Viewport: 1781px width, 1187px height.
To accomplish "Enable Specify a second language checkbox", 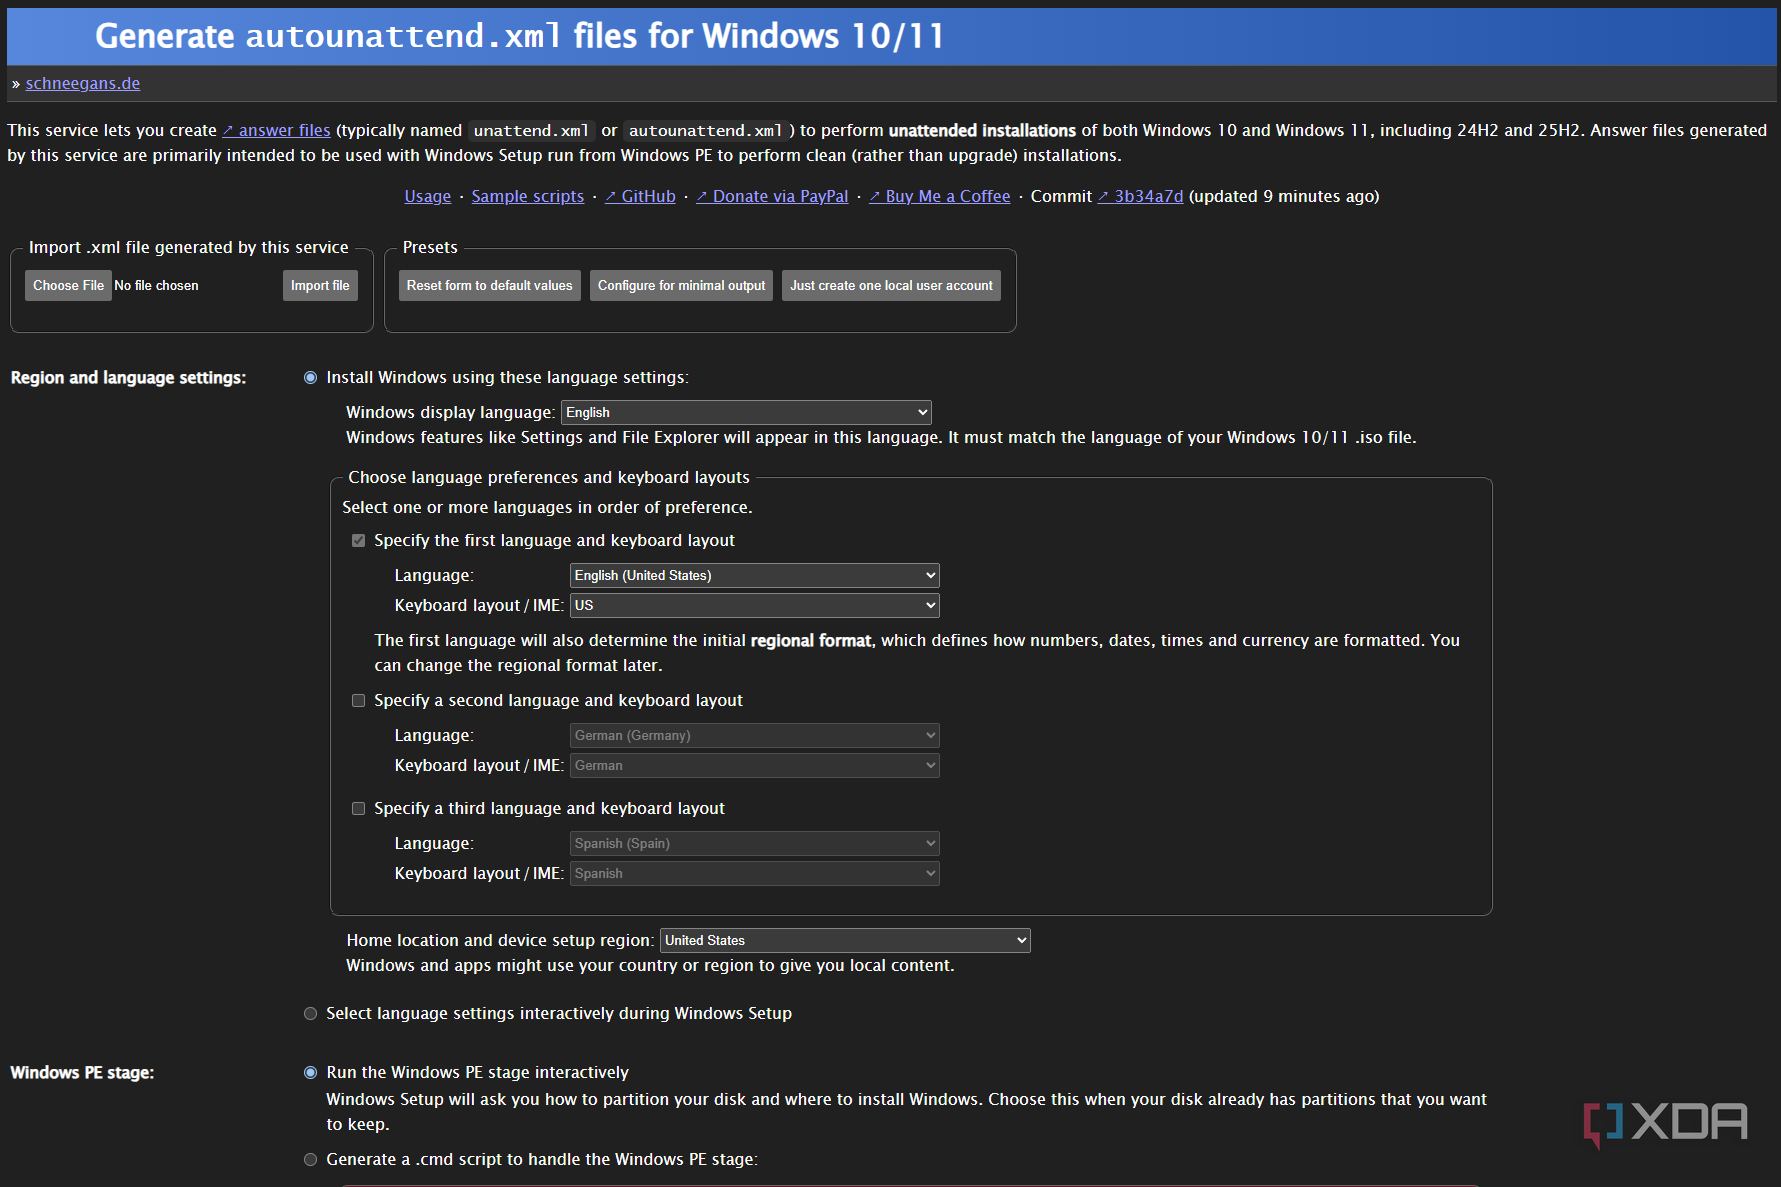I will click(x=358, y=700).
